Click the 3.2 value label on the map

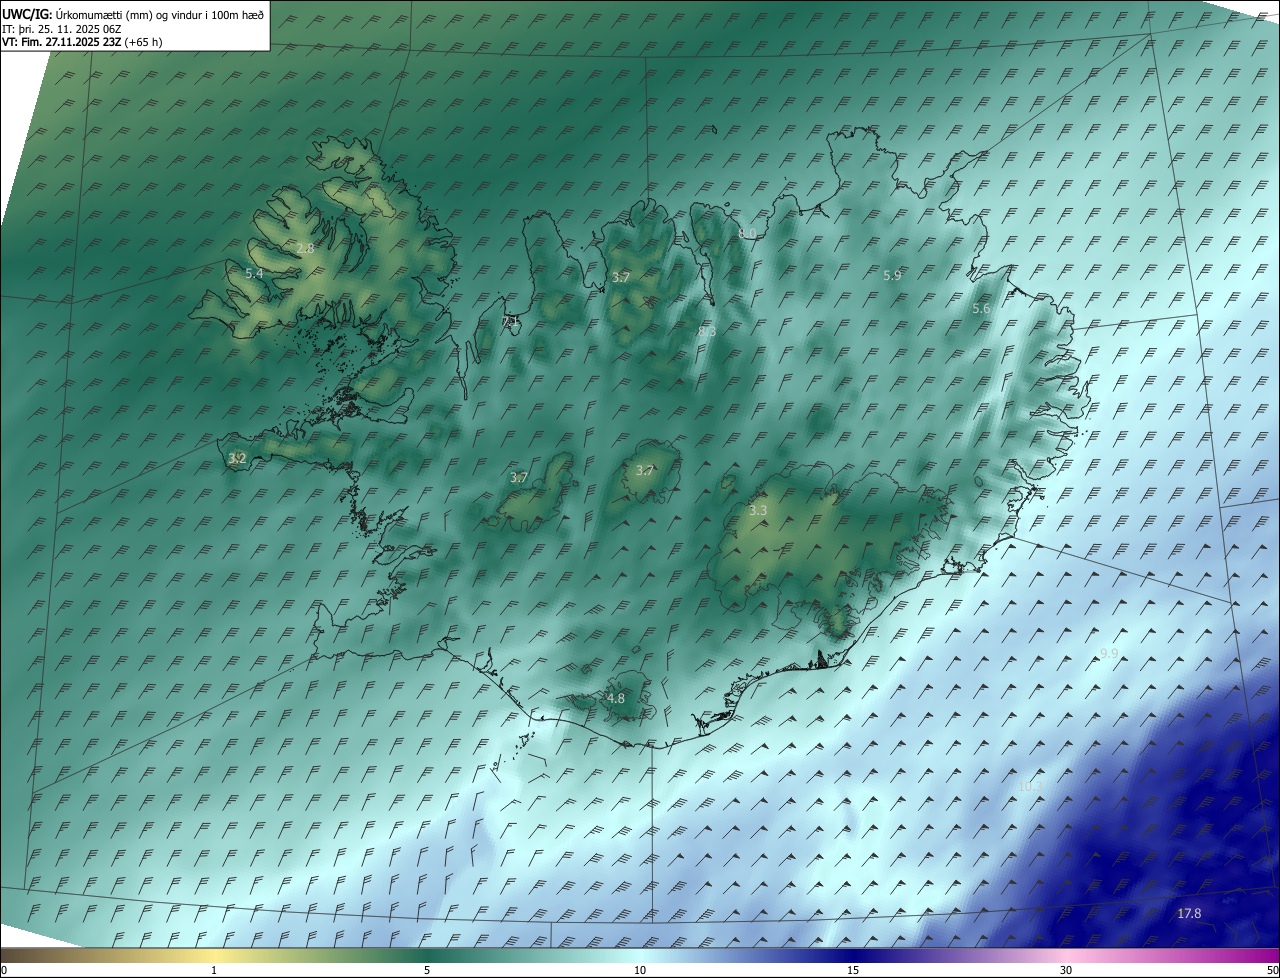pos(237,459)
